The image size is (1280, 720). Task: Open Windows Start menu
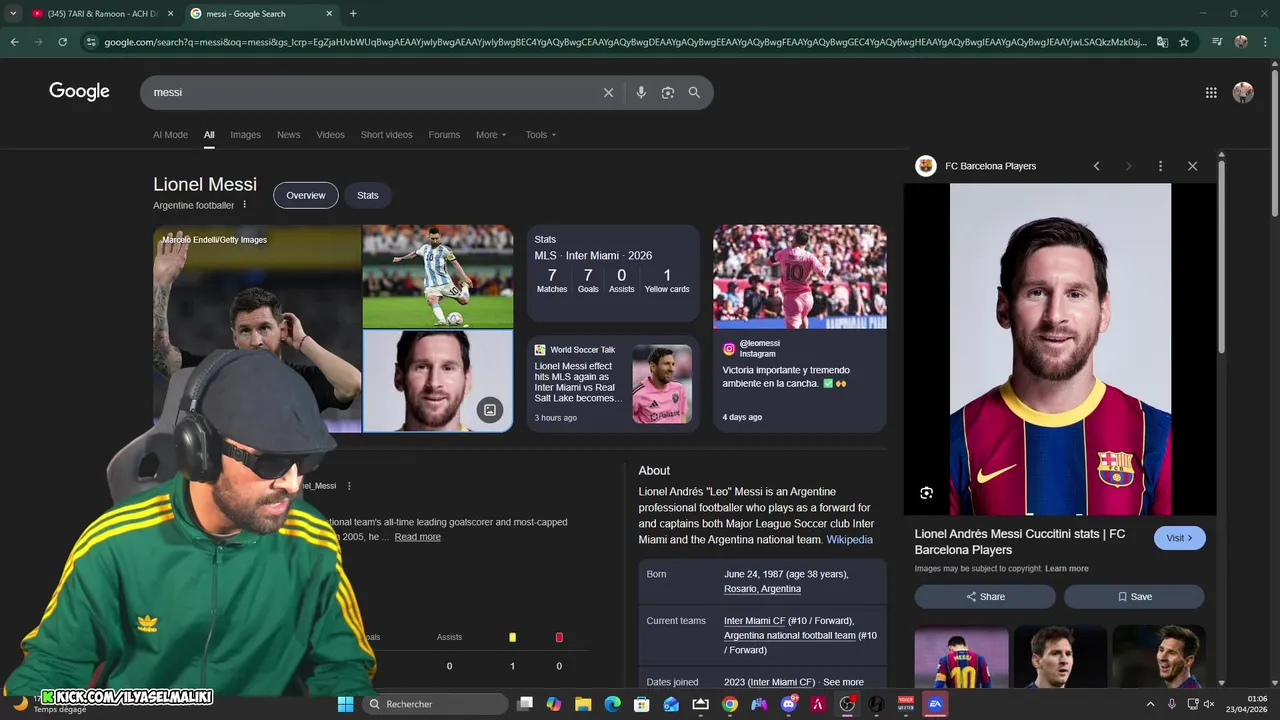click(x=345, y=704)
